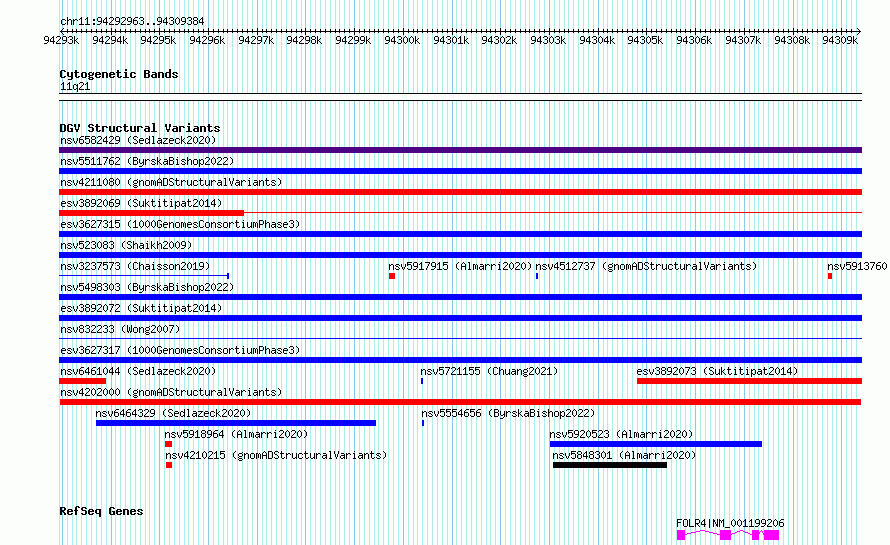Open the nsv5918964 (Almarri2020) label
890x545 pixels.
pyautogui.click(x=236, y=434)
